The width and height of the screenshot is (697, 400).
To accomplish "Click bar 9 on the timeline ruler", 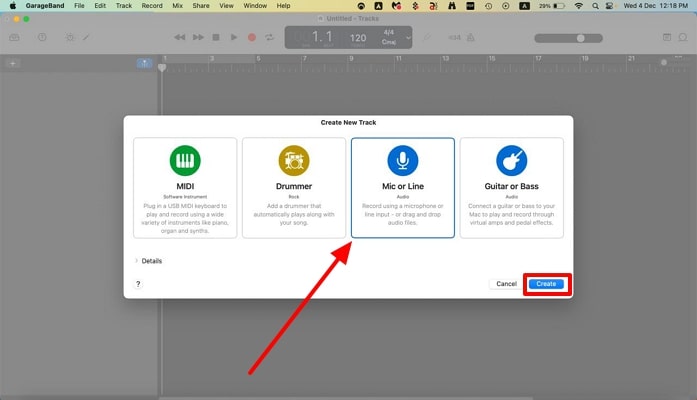I will pyautogui.click(x=351, y=59).
